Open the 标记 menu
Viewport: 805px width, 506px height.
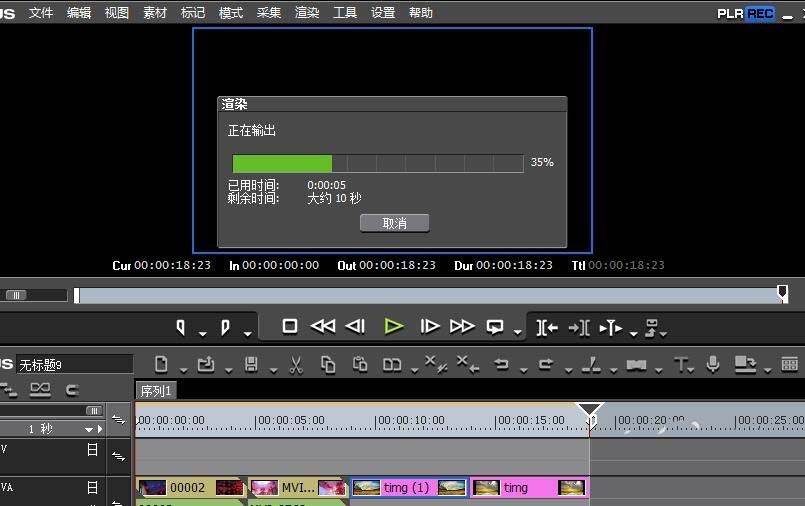point(193,12)
